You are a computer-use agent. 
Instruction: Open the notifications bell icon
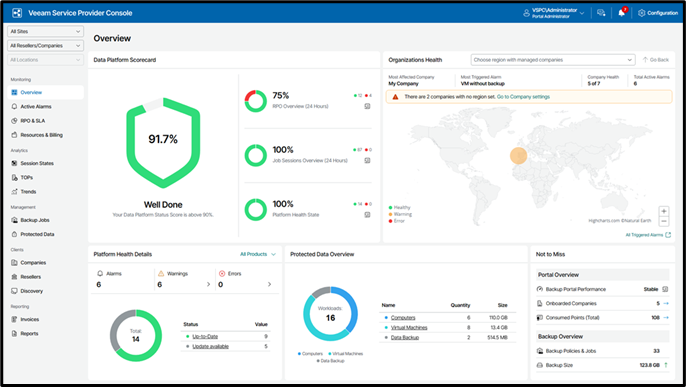point(622,13)
